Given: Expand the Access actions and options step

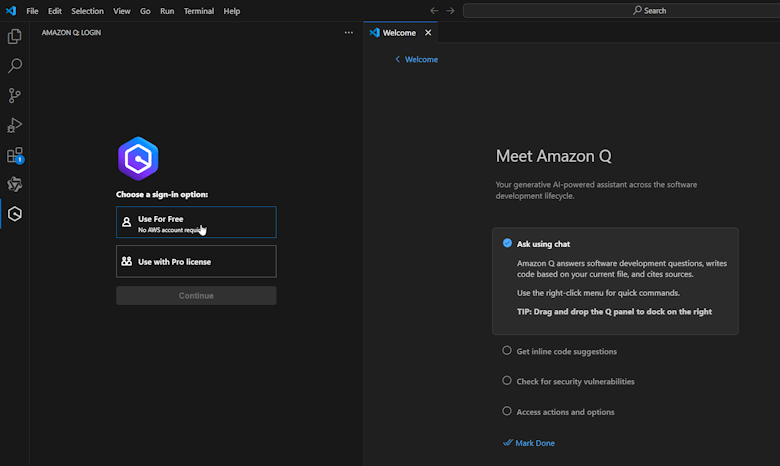Looking at the screenshot, I should (565, 412).
